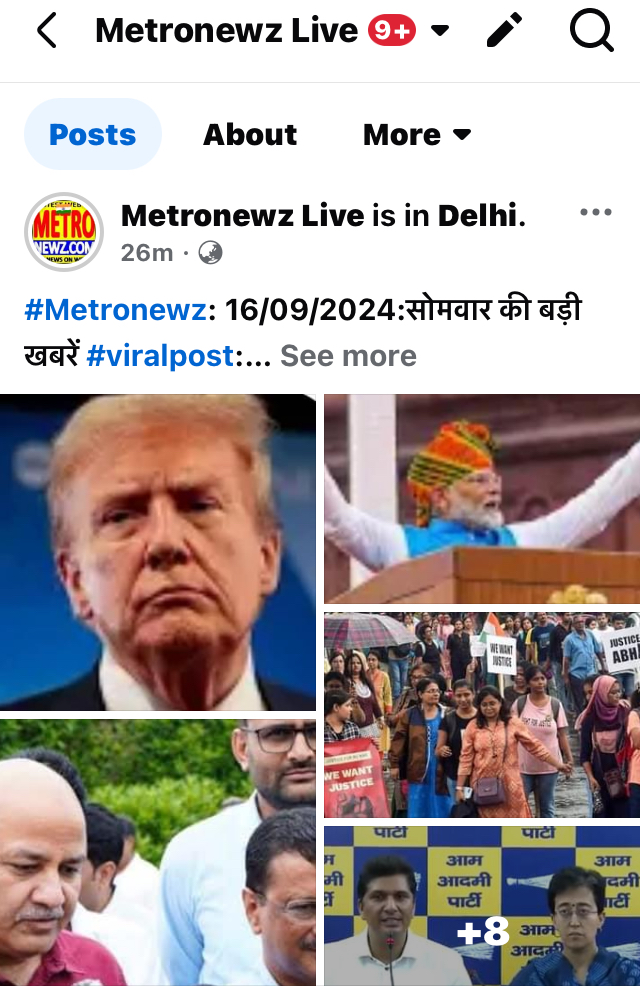
Task: Expand post text with See more
Action: (348, 356)
